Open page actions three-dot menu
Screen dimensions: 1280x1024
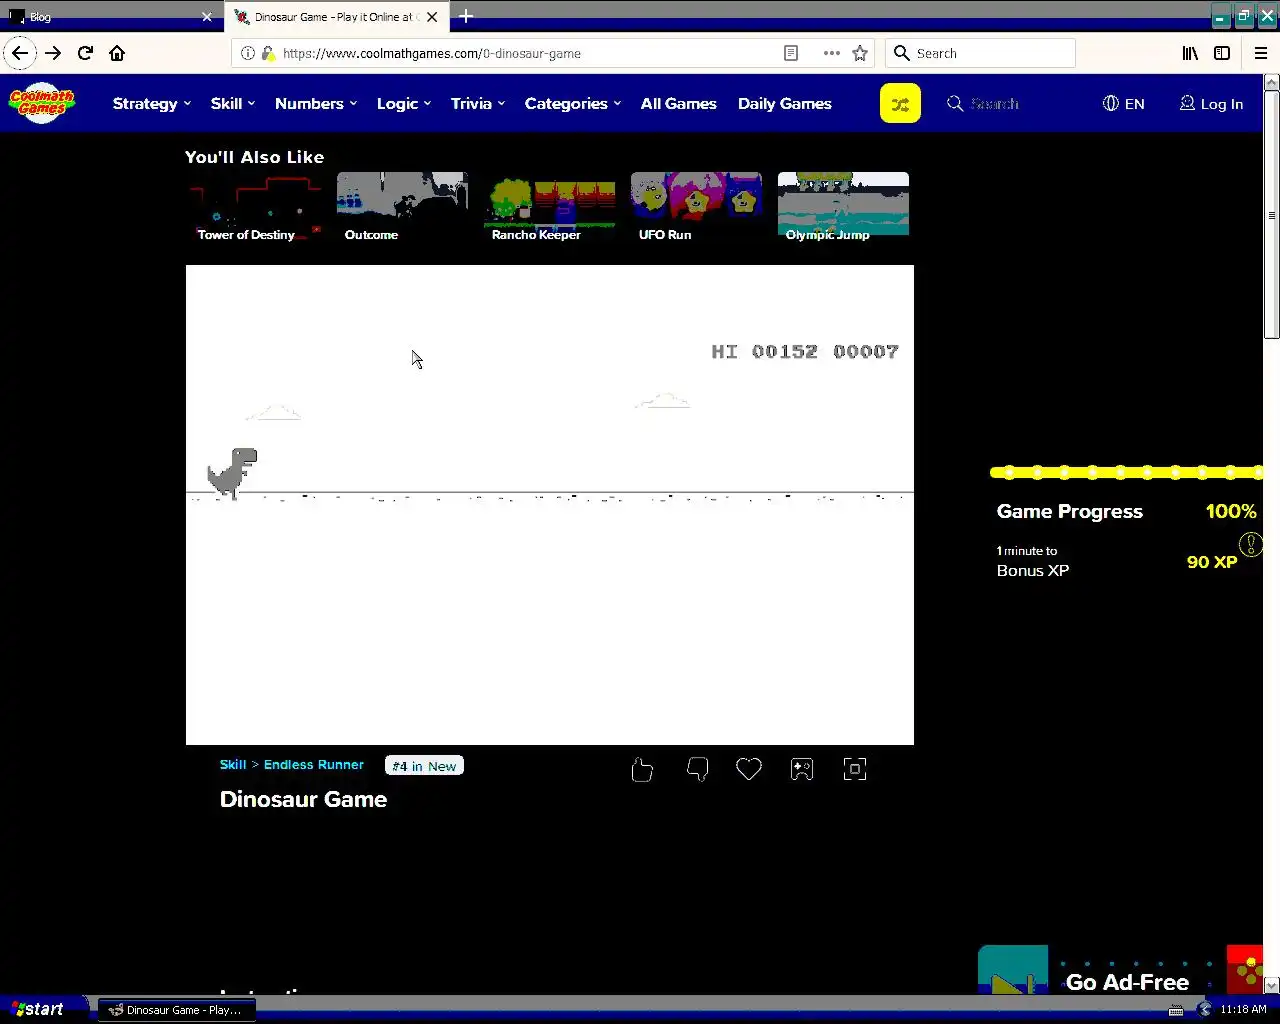click(x=831, y=53)
